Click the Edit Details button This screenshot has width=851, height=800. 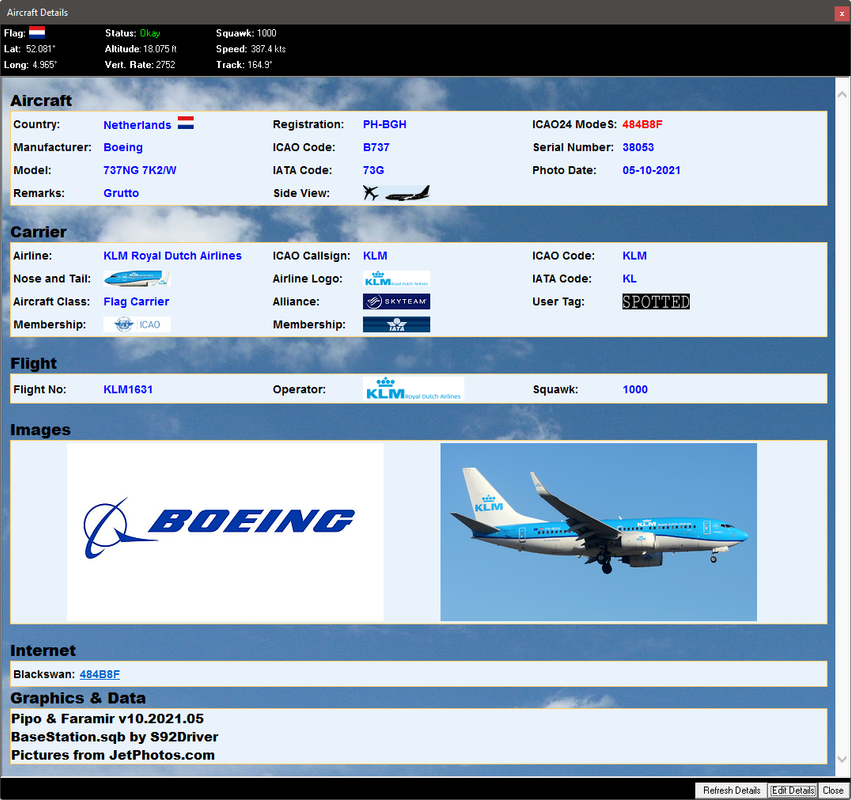coord(793,790)
